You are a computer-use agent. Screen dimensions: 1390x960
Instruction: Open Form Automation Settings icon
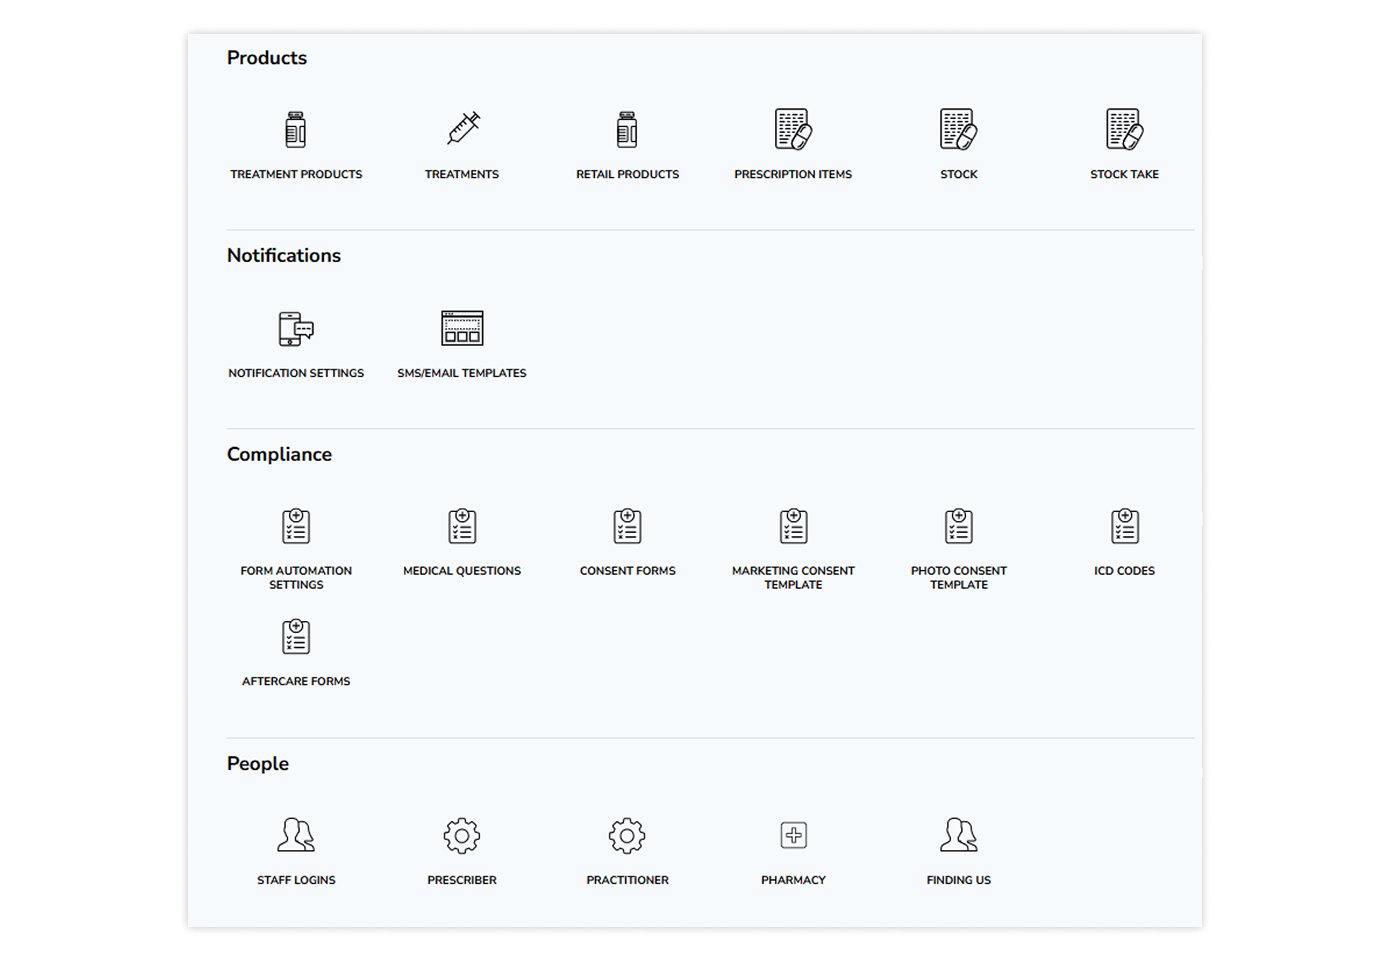point(296,526)
